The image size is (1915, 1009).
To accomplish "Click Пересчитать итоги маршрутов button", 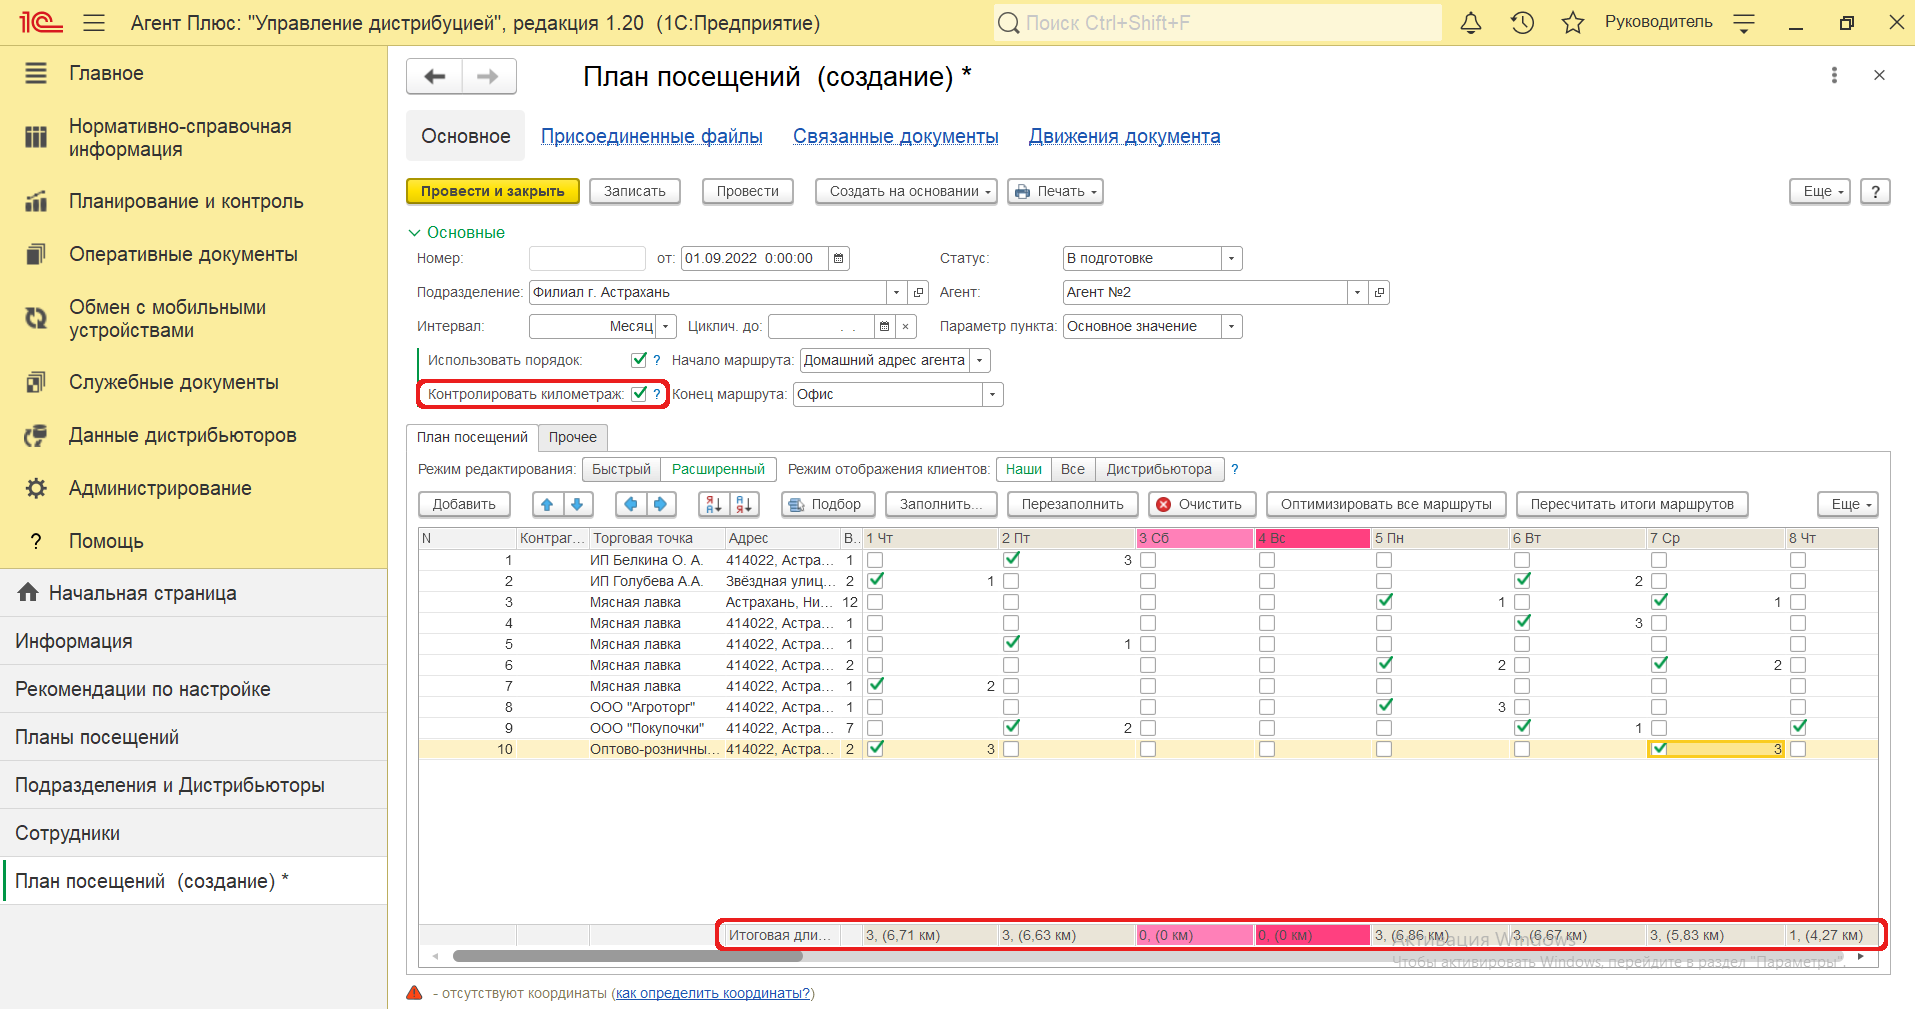I will tap(1632, 504).
